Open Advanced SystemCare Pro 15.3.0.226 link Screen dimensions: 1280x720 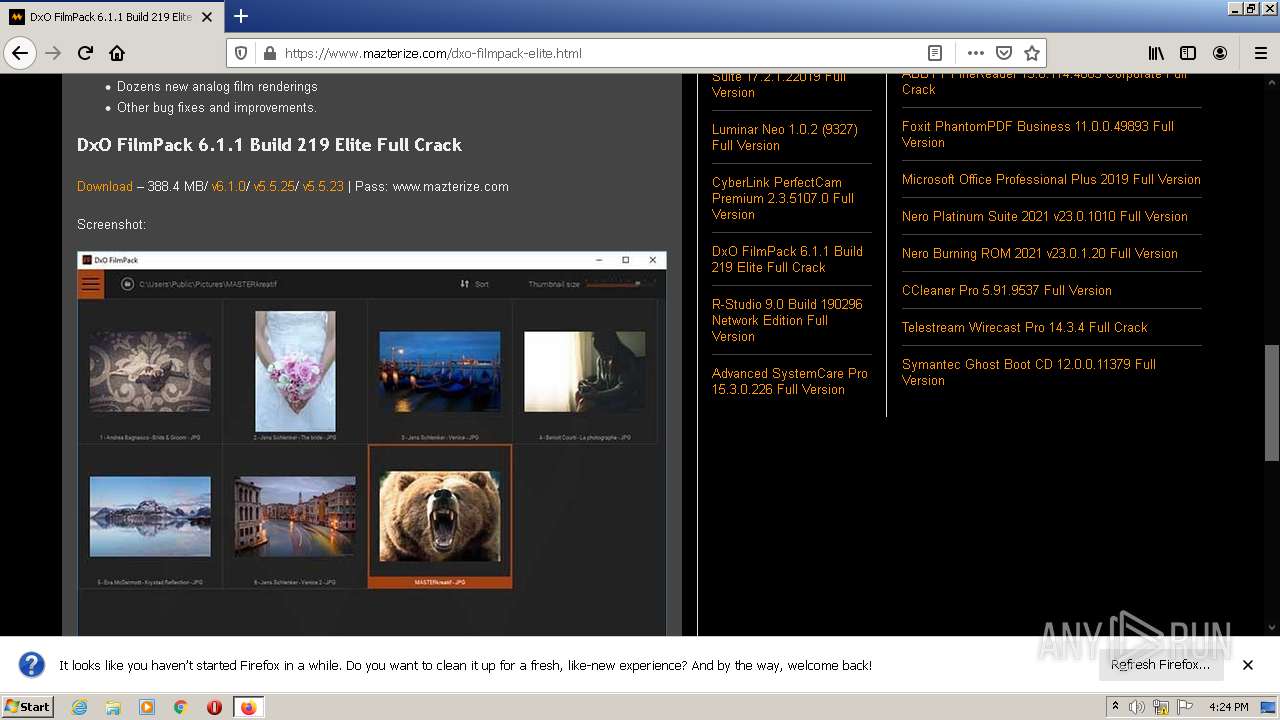point(790,381)
